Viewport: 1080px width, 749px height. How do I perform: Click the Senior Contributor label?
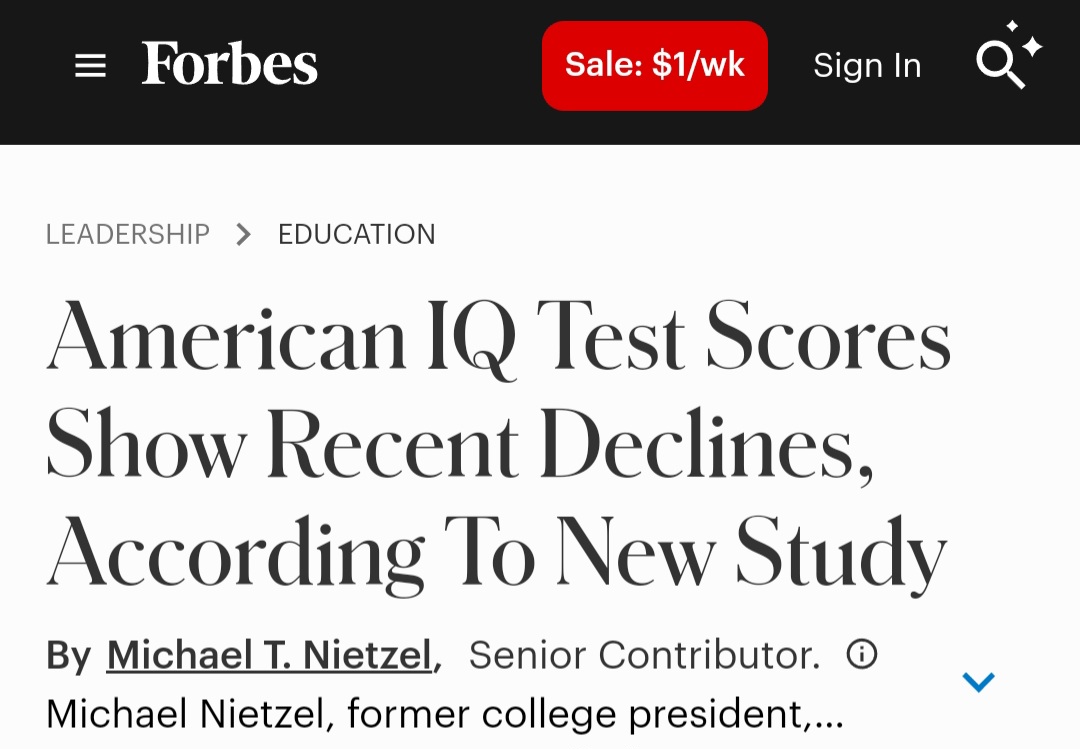click(644, 655)
